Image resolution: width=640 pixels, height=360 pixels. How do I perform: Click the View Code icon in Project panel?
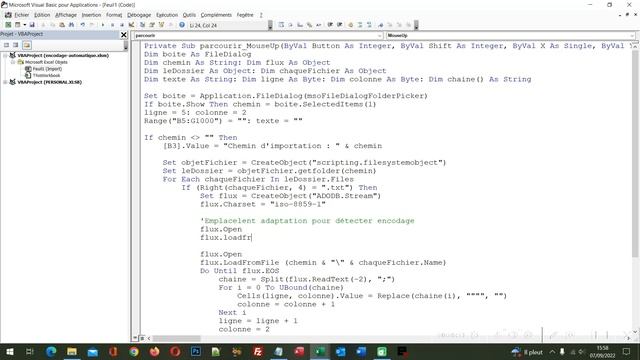click(6, 45)
